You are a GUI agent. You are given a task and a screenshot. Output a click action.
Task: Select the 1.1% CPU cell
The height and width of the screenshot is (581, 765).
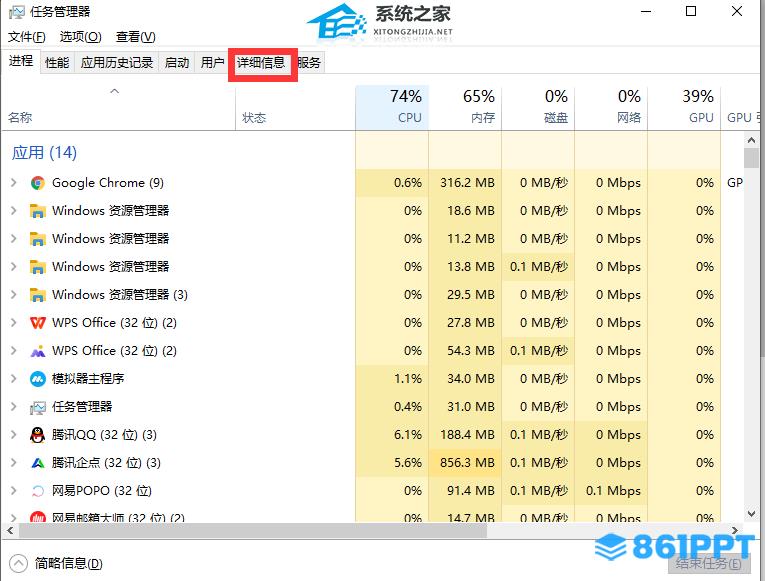(x=392, y=379)
